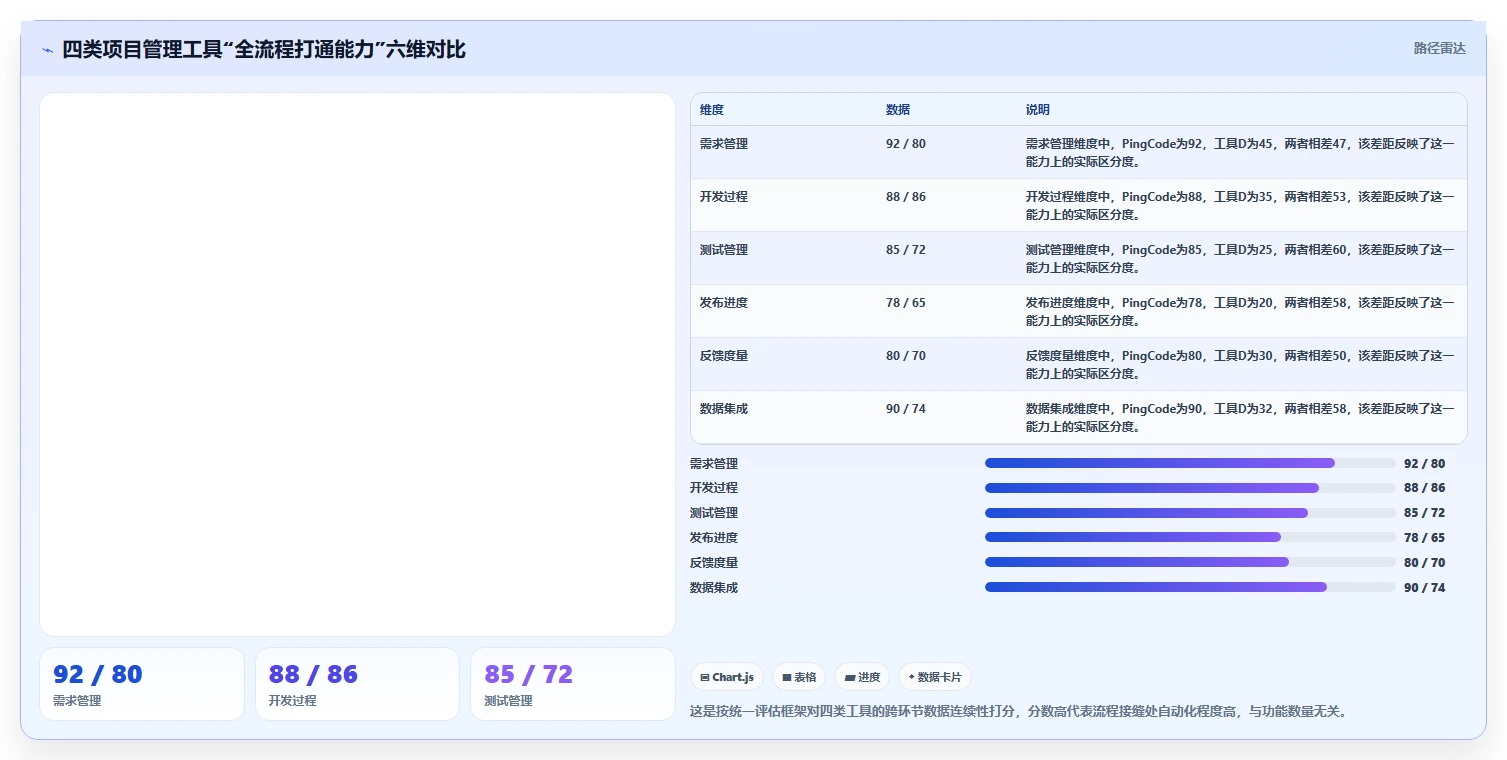
Task: Click the main title 四类项目管理工具 heading
Action: [264, 50]
